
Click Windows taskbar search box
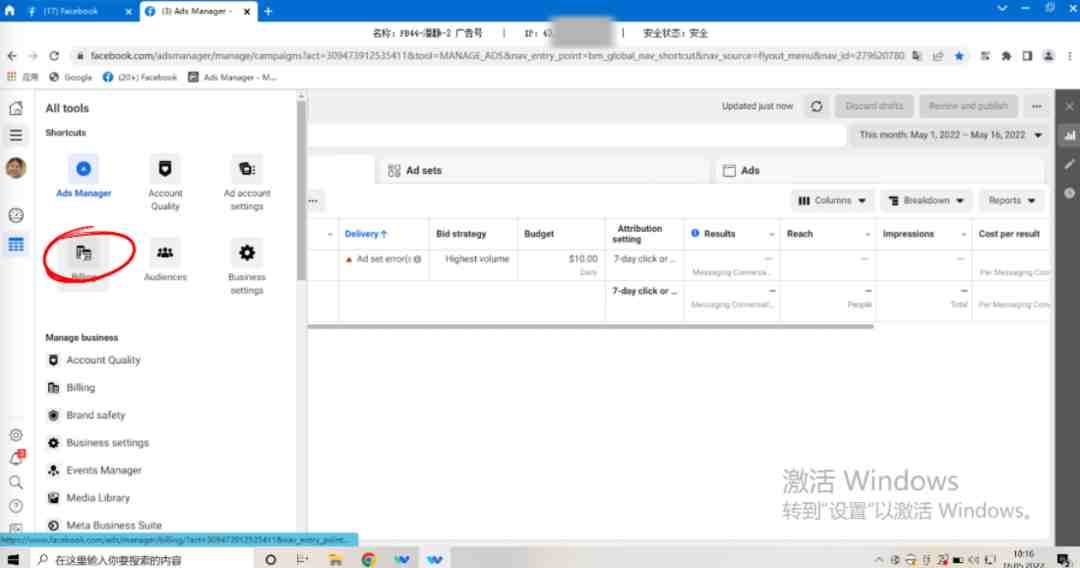pos(143,559)
